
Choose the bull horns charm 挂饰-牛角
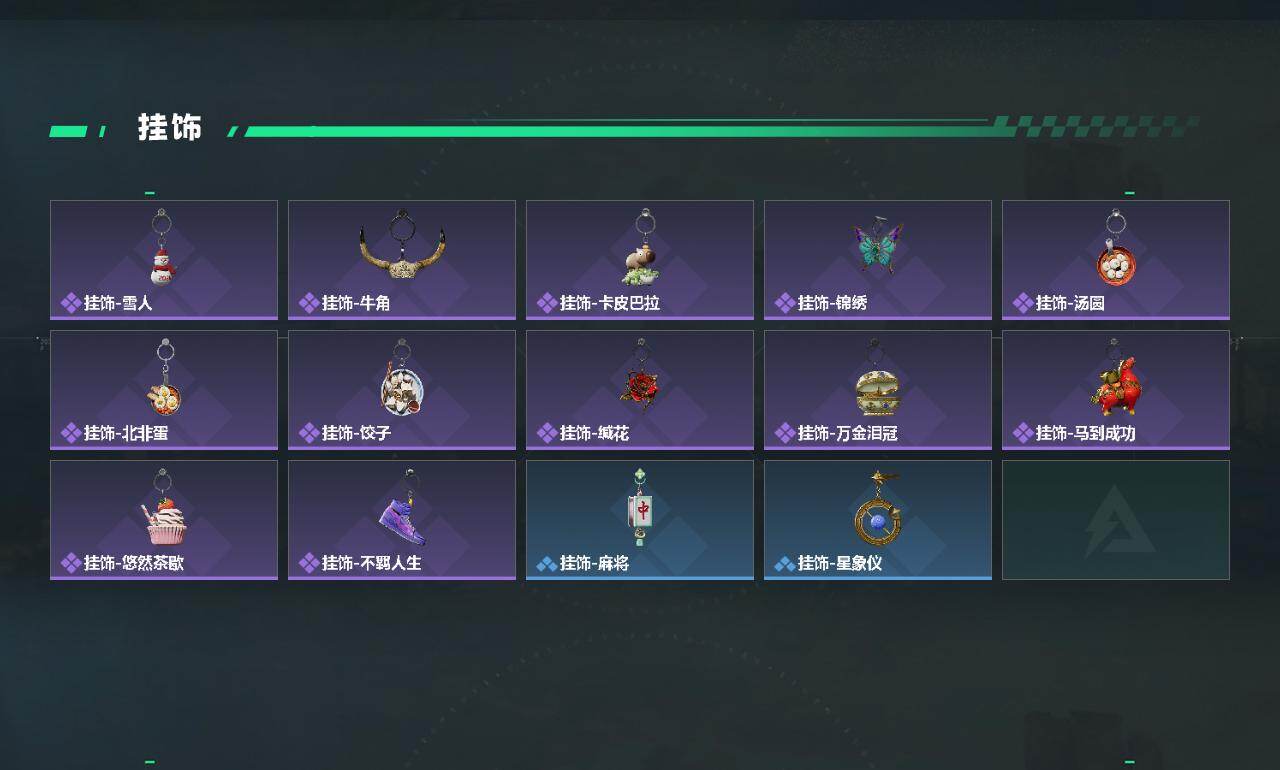pyautogui.click(x=402, y=260)
